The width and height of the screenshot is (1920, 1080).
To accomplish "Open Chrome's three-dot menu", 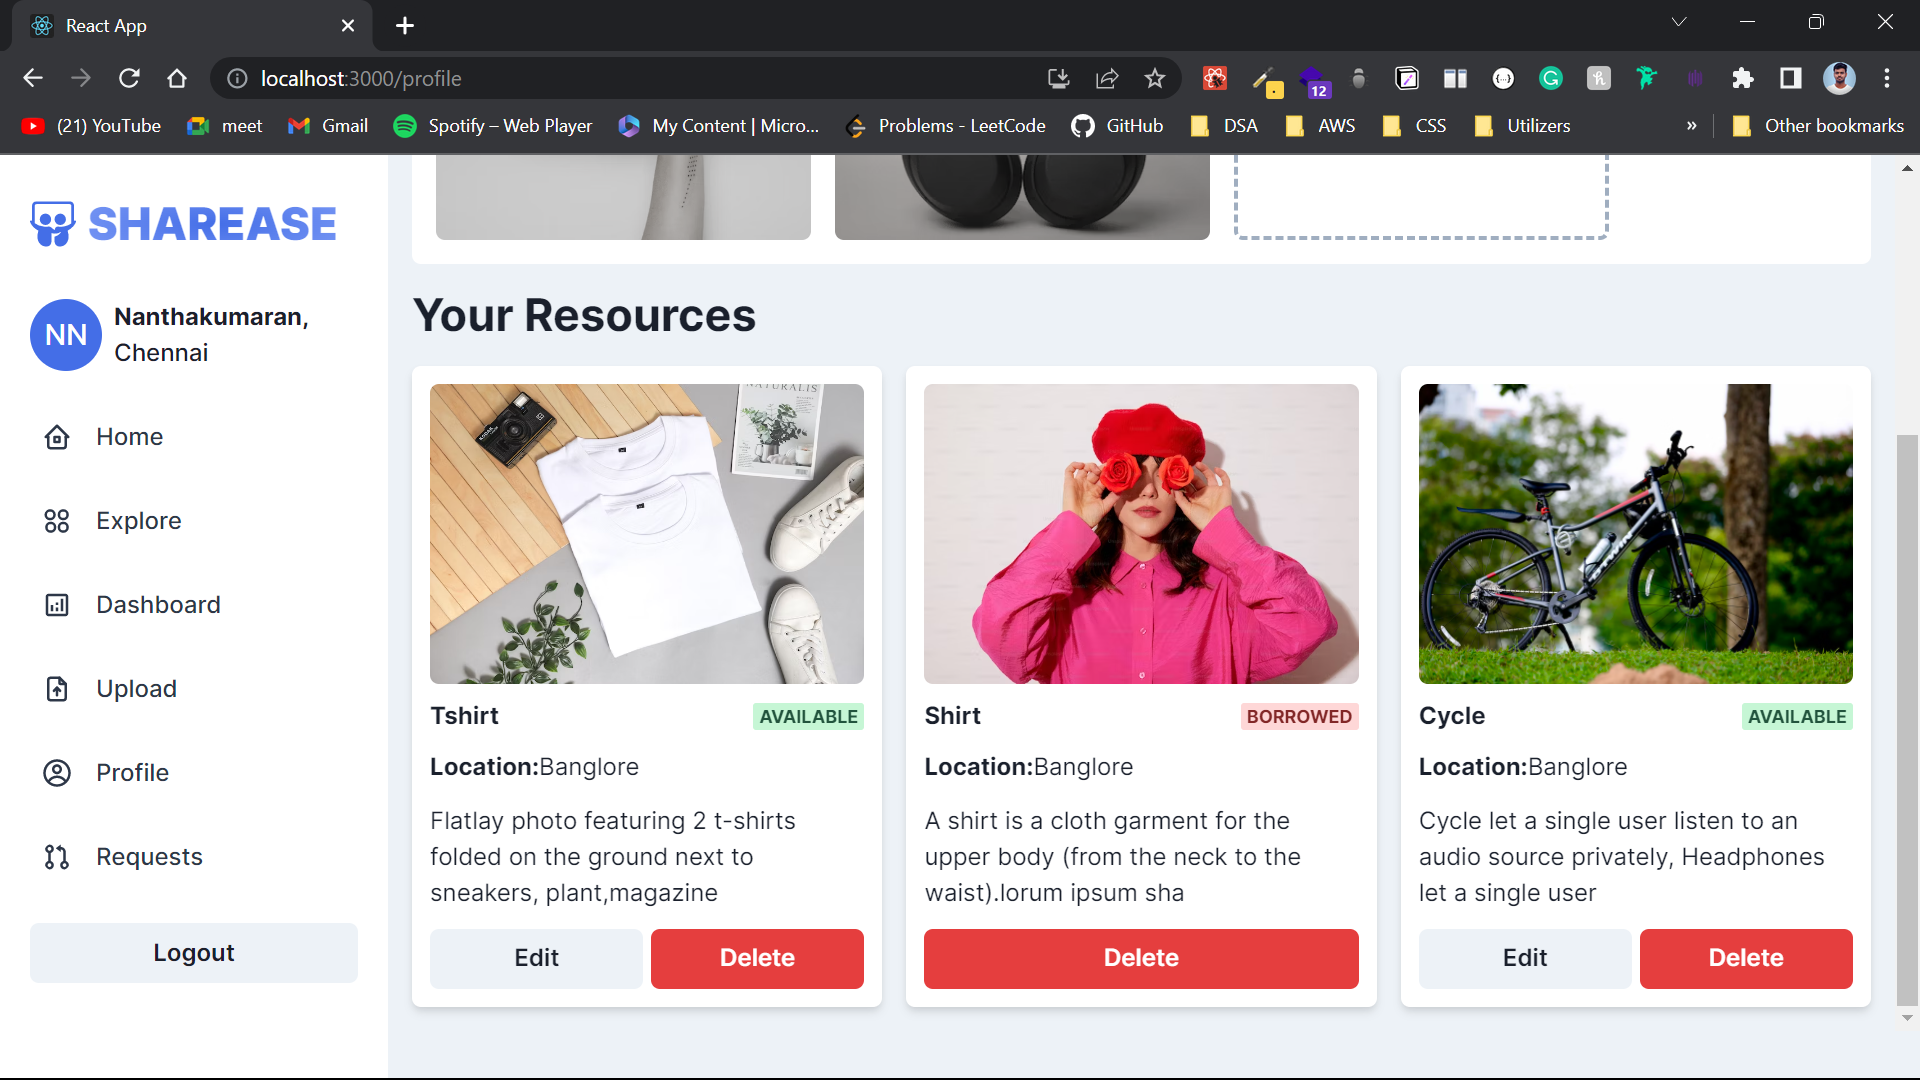I will point(1887,78).
